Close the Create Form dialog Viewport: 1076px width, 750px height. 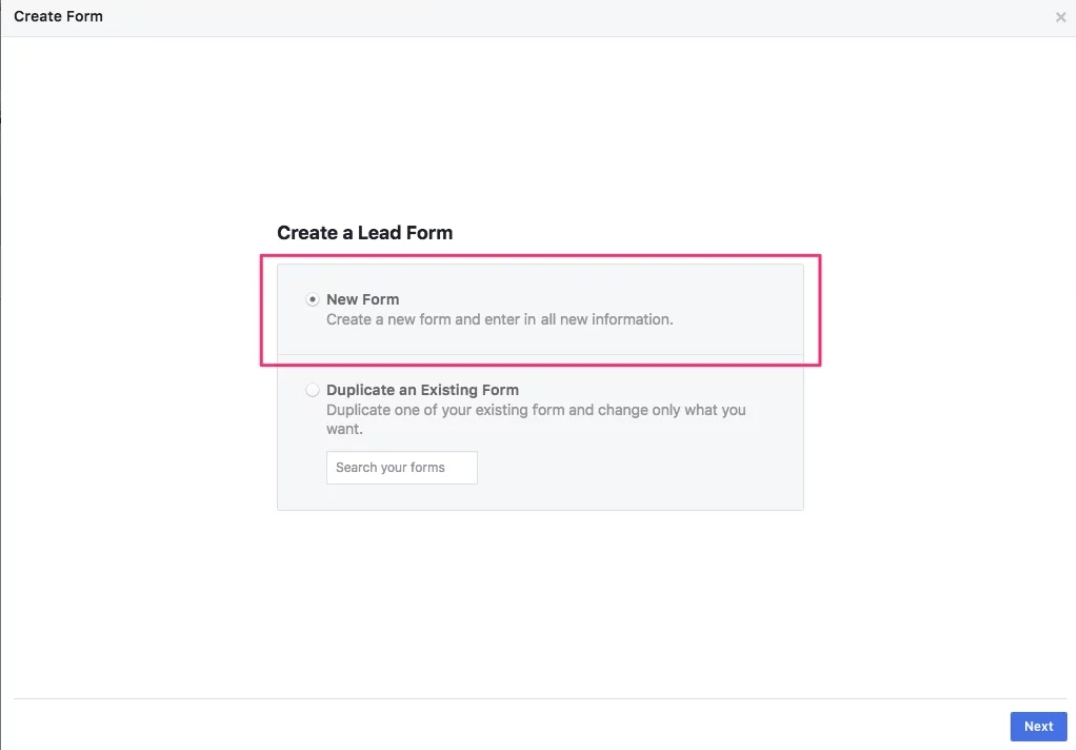tap(1060, 17)
